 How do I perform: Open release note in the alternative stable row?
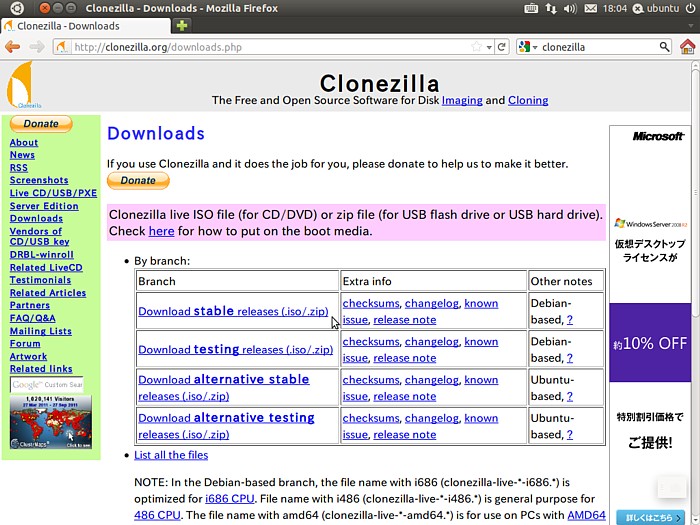tap(404, 396)
